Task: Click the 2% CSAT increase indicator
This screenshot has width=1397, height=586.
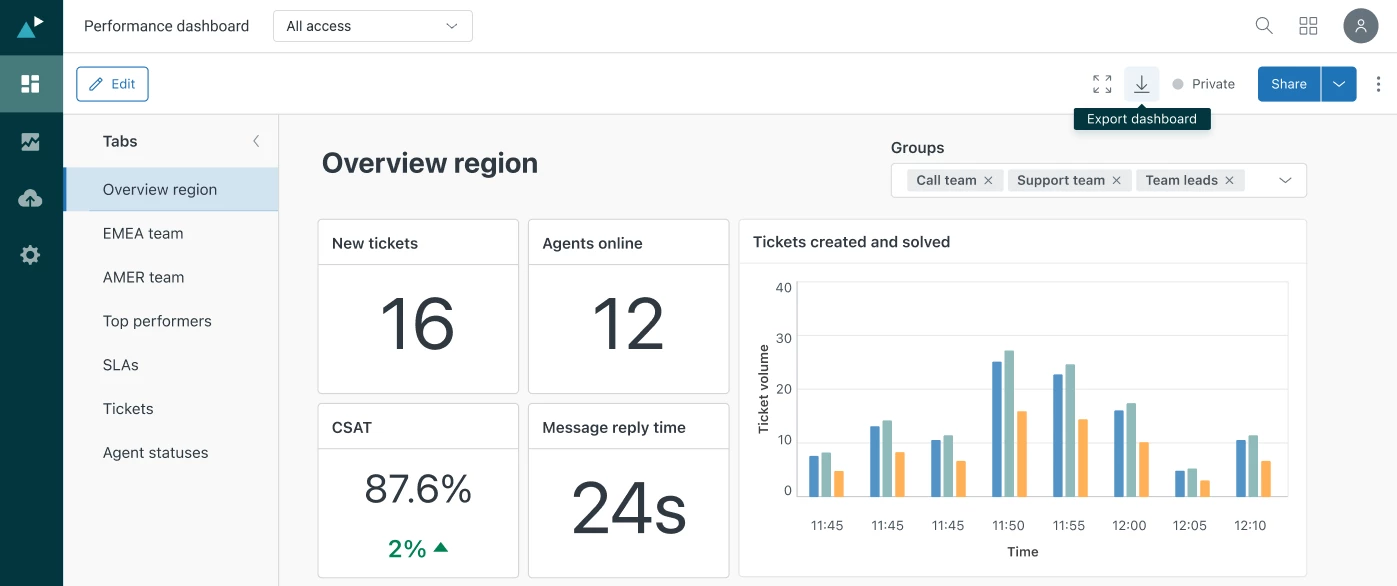Action: (418, 548)
